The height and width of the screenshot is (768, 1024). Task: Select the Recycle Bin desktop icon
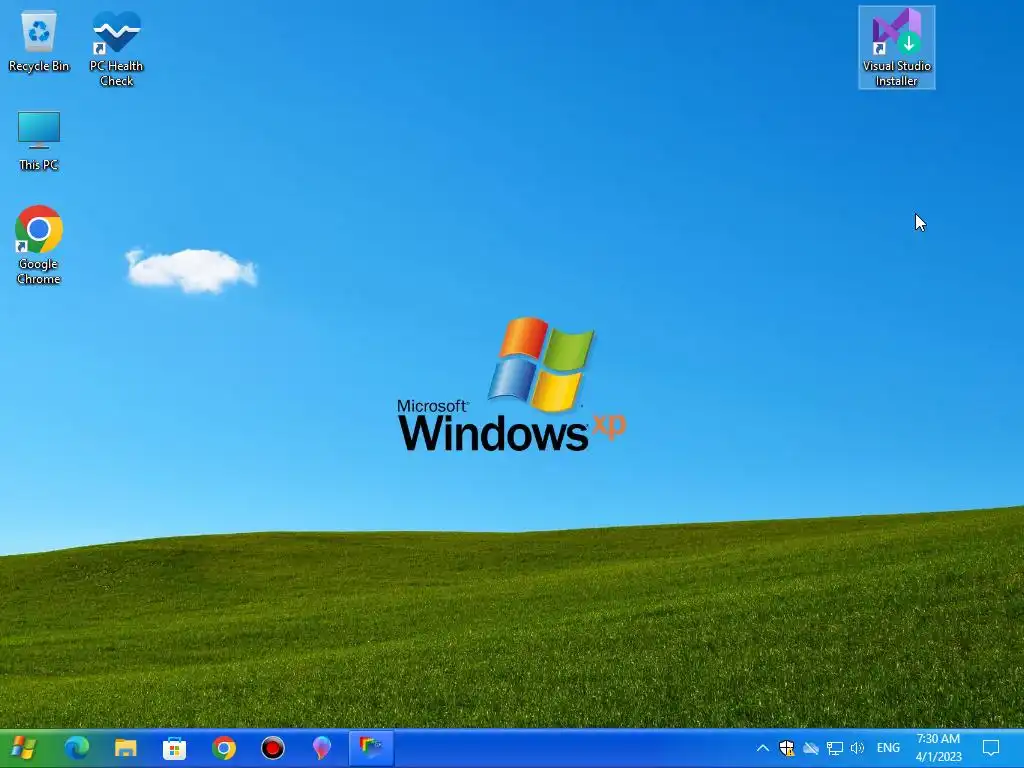click(39, 41)
